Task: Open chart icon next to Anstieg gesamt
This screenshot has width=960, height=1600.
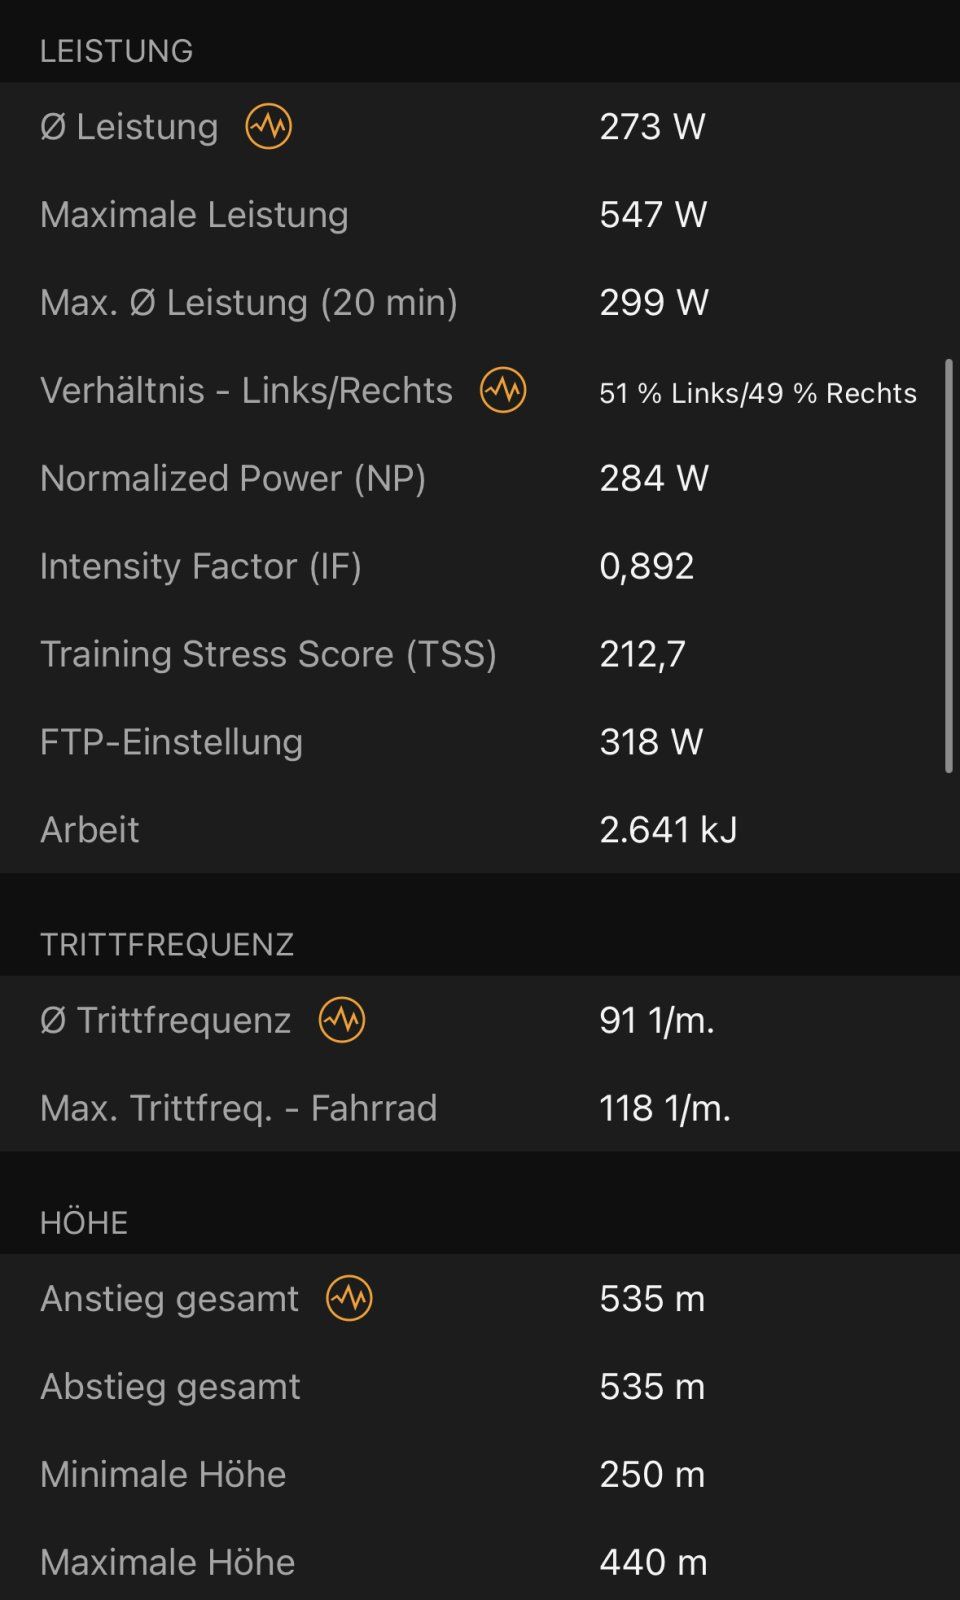Action: (349, 1298)
